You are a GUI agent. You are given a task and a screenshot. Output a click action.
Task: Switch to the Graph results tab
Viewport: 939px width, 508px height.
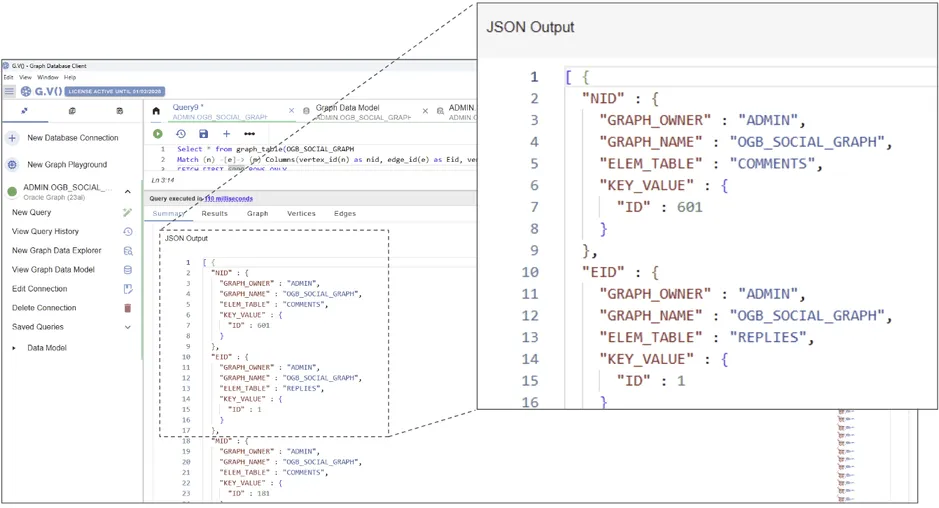[x=258, y=213]
